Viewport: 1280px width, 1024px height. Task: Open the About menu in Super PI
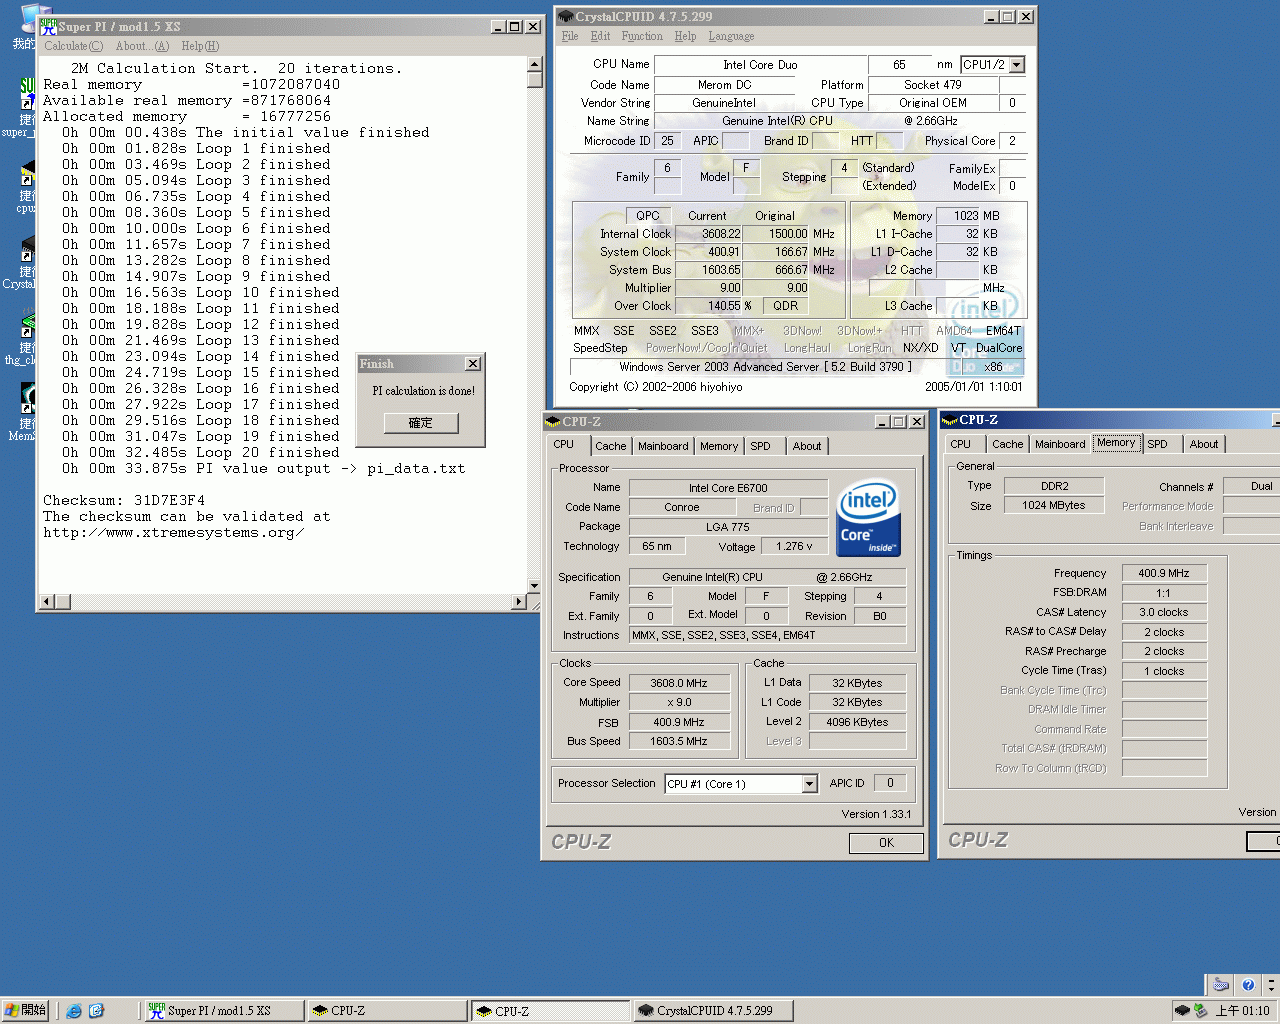pyautogui.click(x=142, y=46)
